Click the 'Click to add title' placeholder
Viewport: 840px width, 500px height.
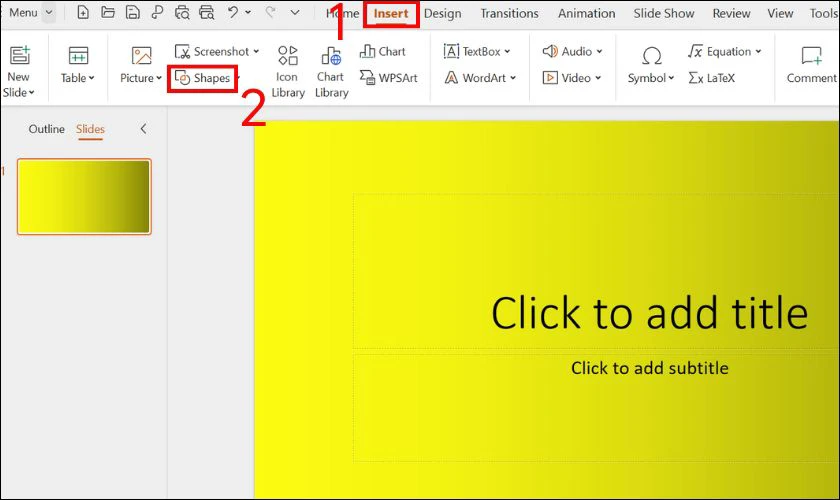tap(649, 312)
